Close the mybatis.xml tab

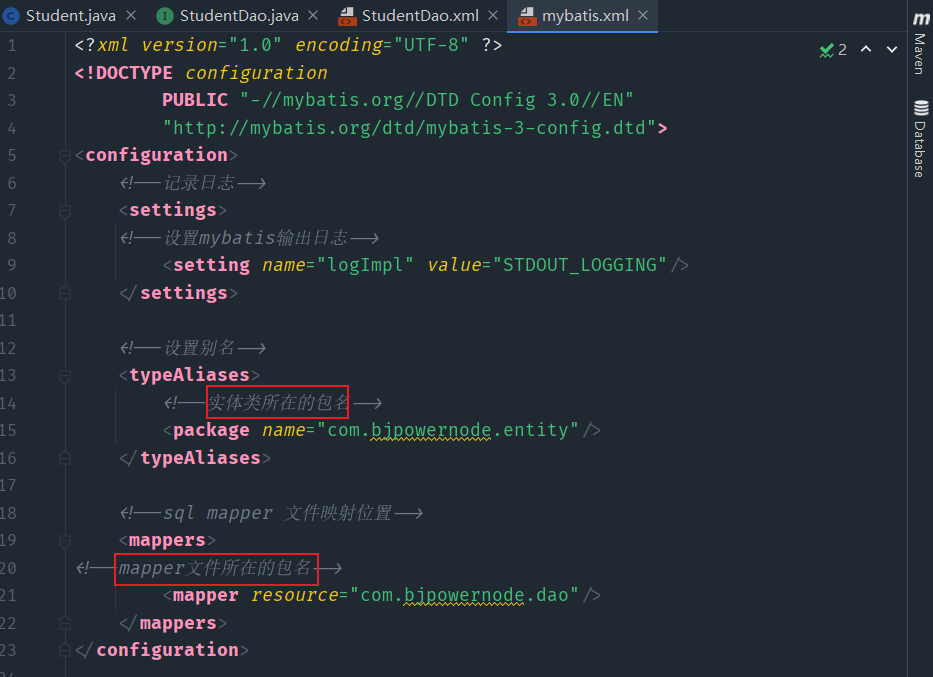point(643,15)
